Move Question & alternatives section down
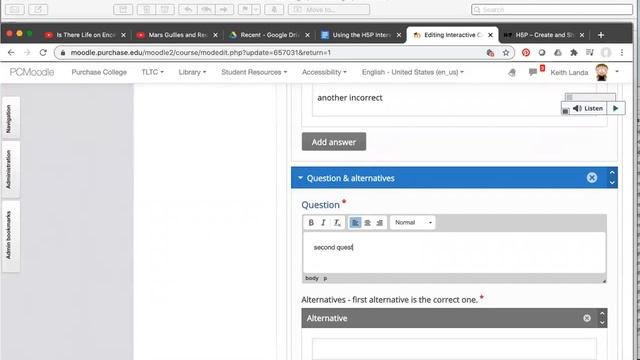The height and width of the screenshot is (360, 640). click(x=612, y=182)
